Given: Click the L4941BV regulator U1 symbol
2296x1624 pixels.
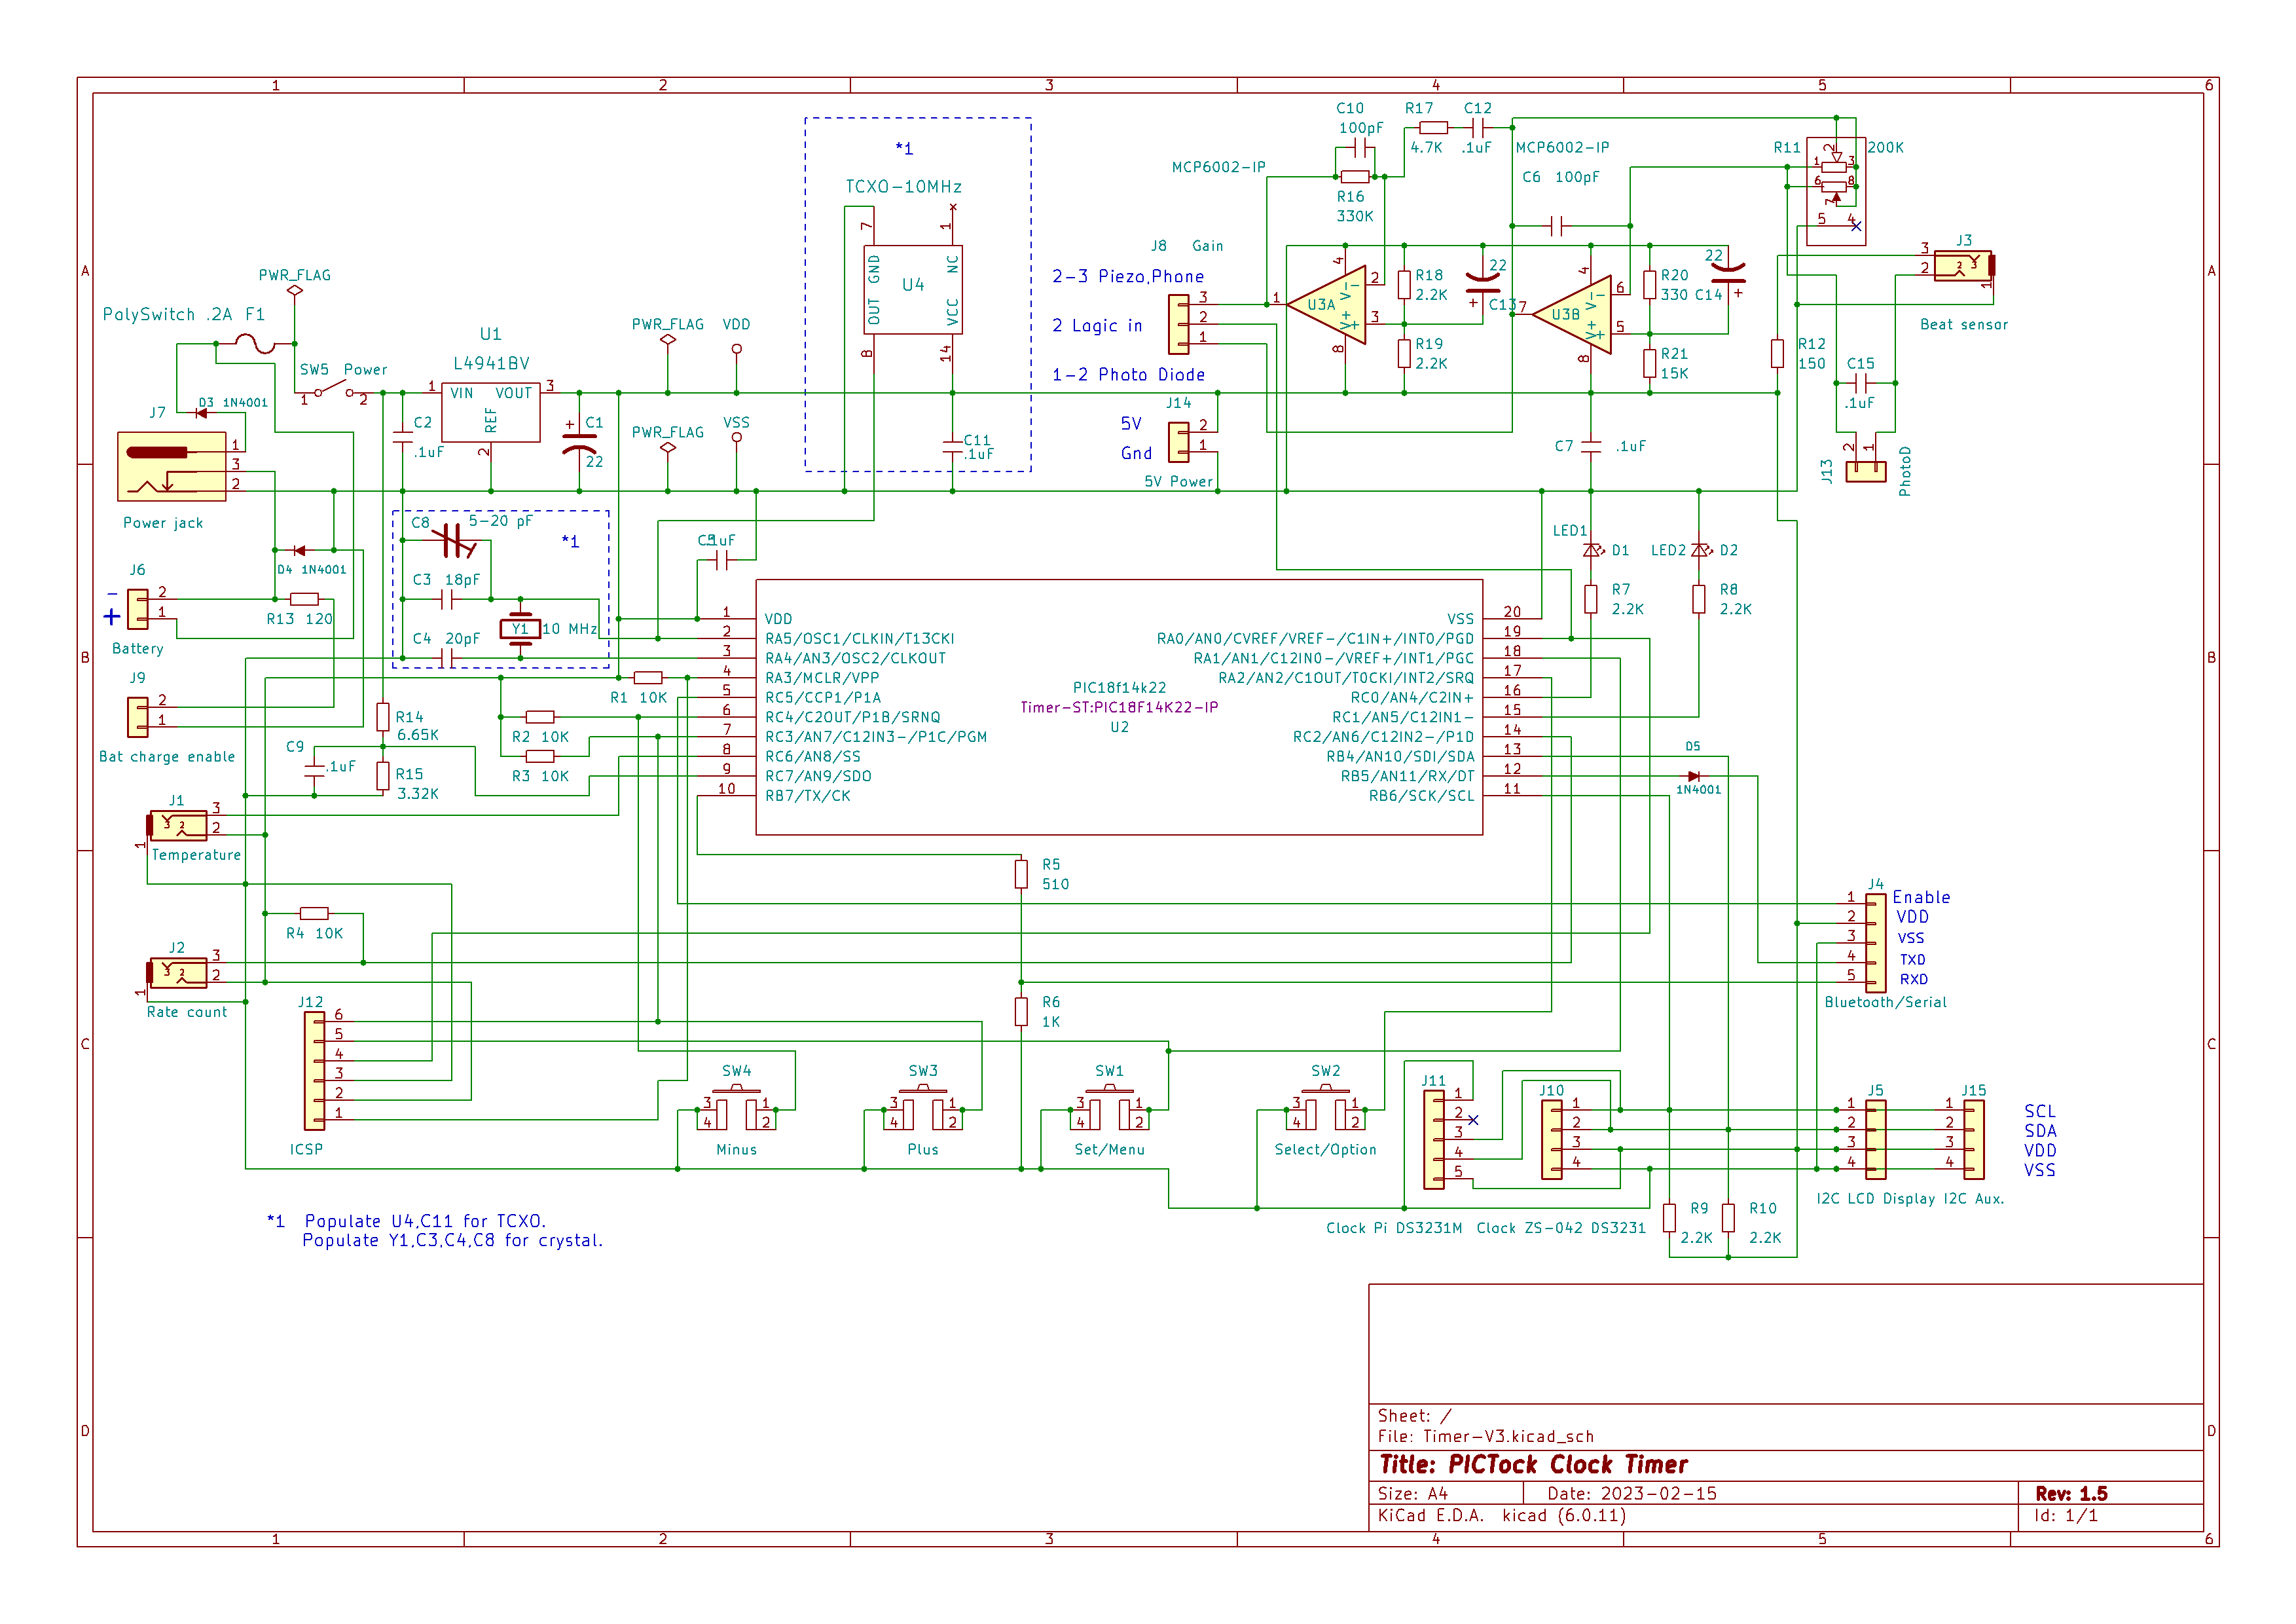Looking at the screenshot, I should tap(490, 412).
